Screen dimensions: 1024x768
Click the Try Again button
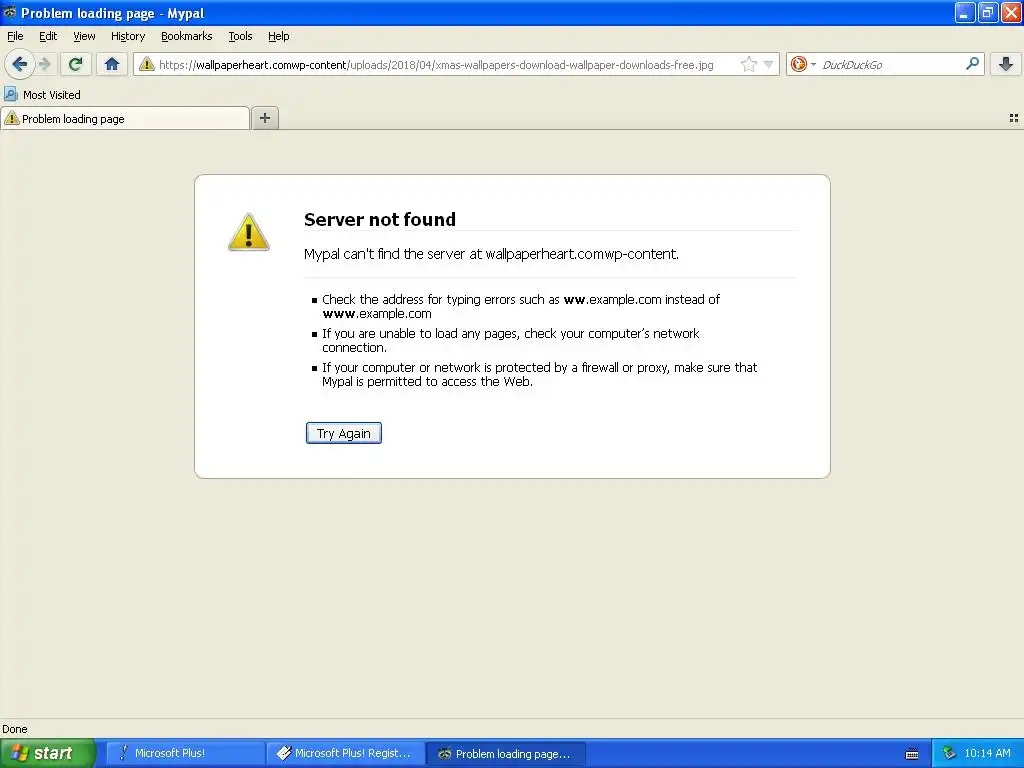pos(344,433)
